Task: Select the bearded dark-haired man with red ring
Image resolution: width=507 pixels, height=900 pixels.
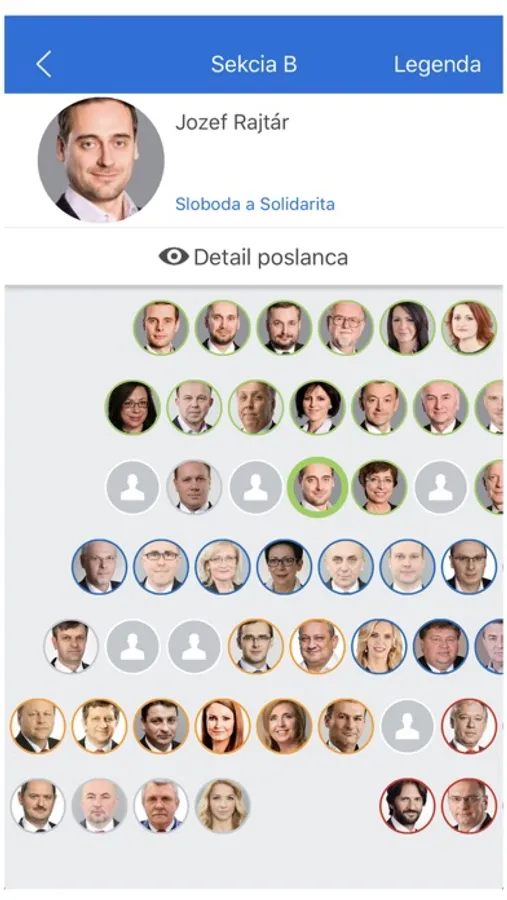Action: click(408, 805)
